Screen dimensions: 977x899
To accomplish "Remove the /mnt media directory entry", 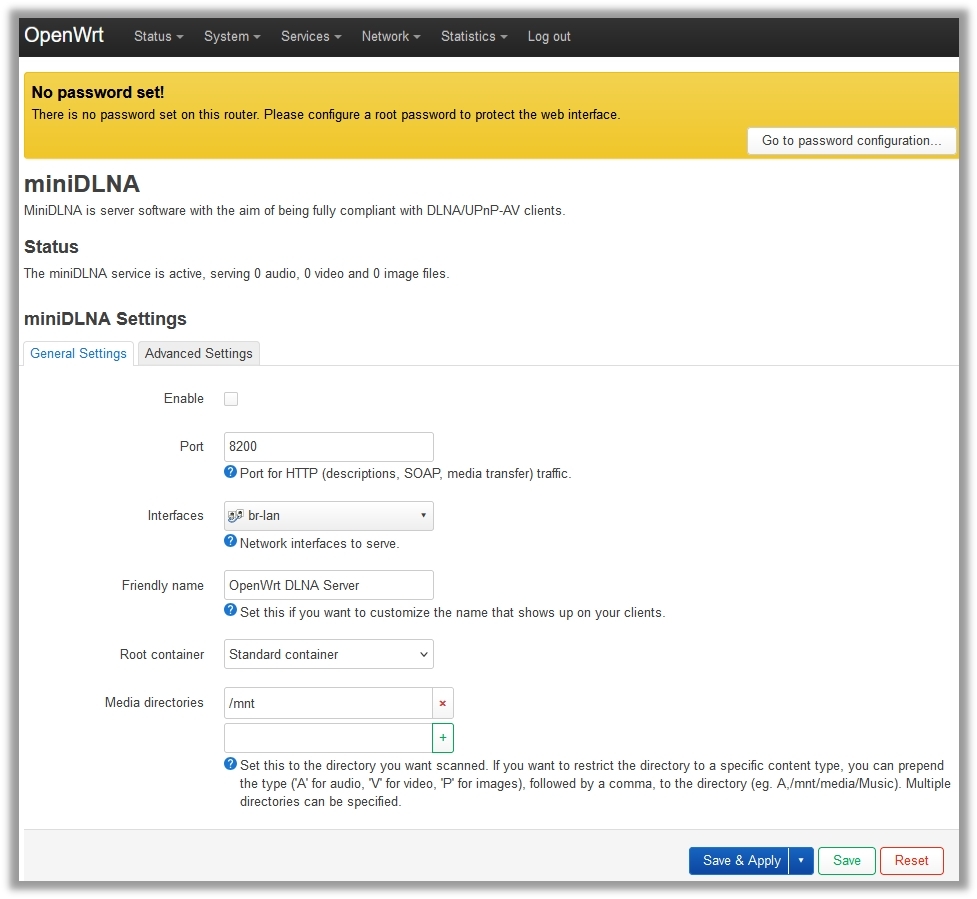I will [x=442, y=703].
